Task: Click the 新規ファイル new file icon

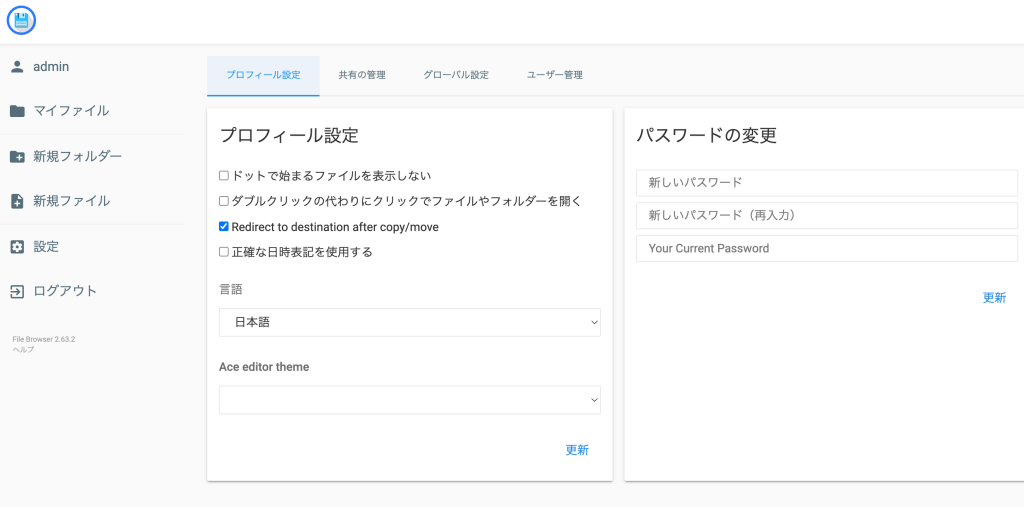Action: pos(17,201)
